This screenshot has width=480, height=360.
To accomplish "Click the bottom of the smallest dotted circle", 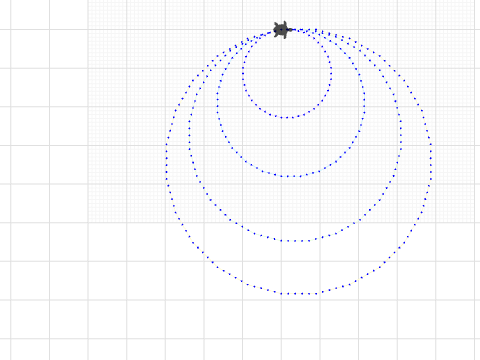I will [x=287, y=117].
